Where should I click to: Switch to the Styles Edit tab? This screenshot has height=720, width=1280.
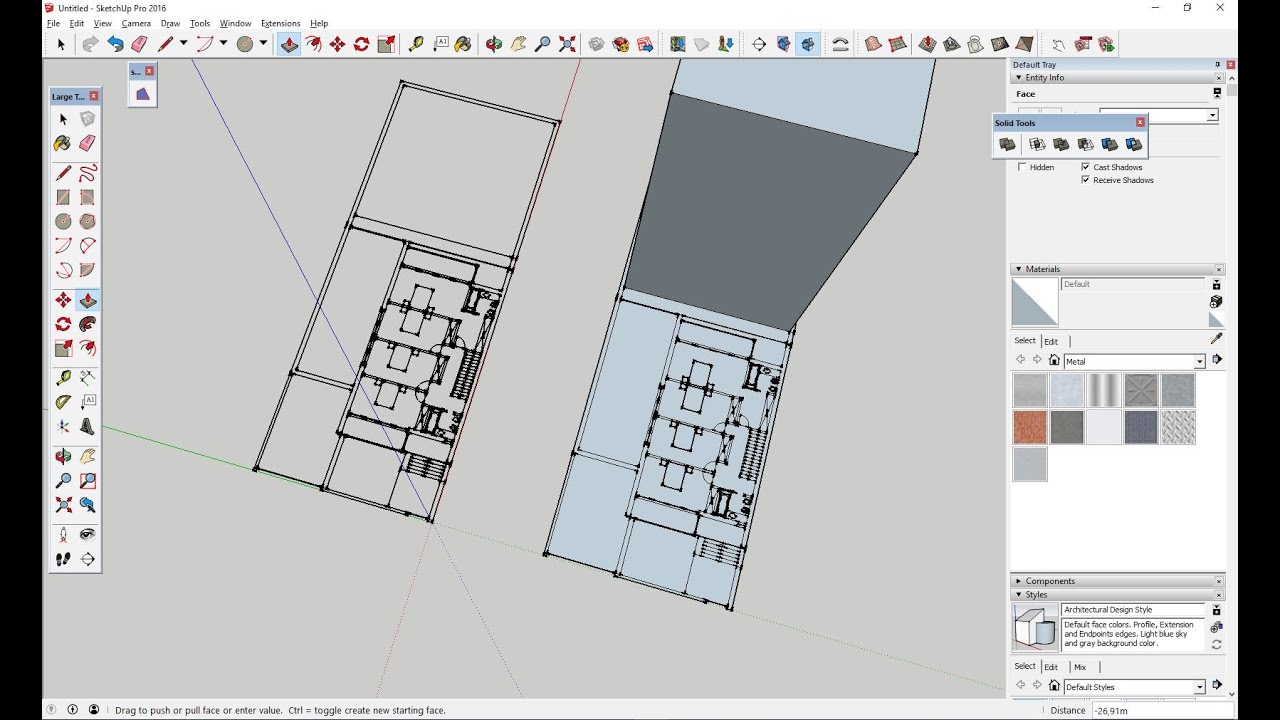pyautogui.click(x=1051, y=667)
